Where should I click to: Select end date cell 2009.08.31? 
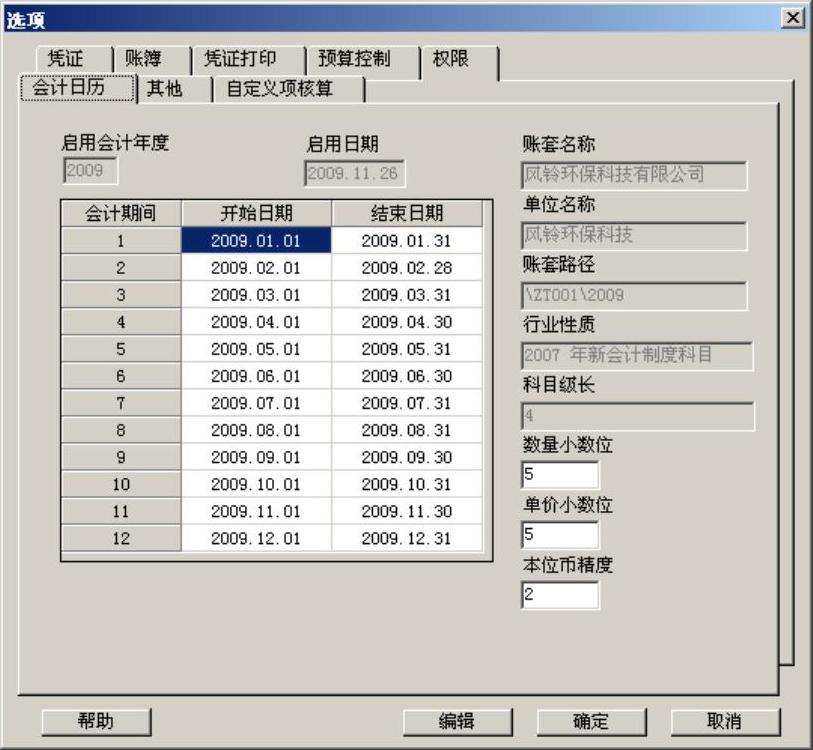[407, 430]
